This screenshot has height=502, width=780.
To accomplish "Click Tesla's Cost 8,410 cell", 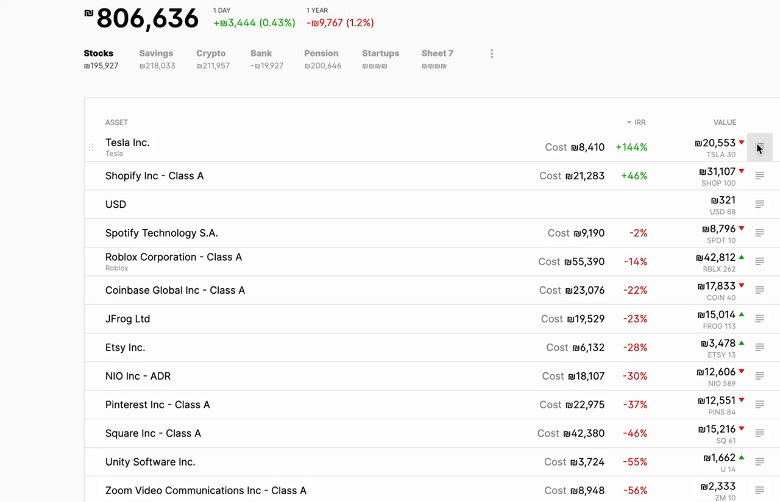I will pyautogui.click(x=575, y=147).
